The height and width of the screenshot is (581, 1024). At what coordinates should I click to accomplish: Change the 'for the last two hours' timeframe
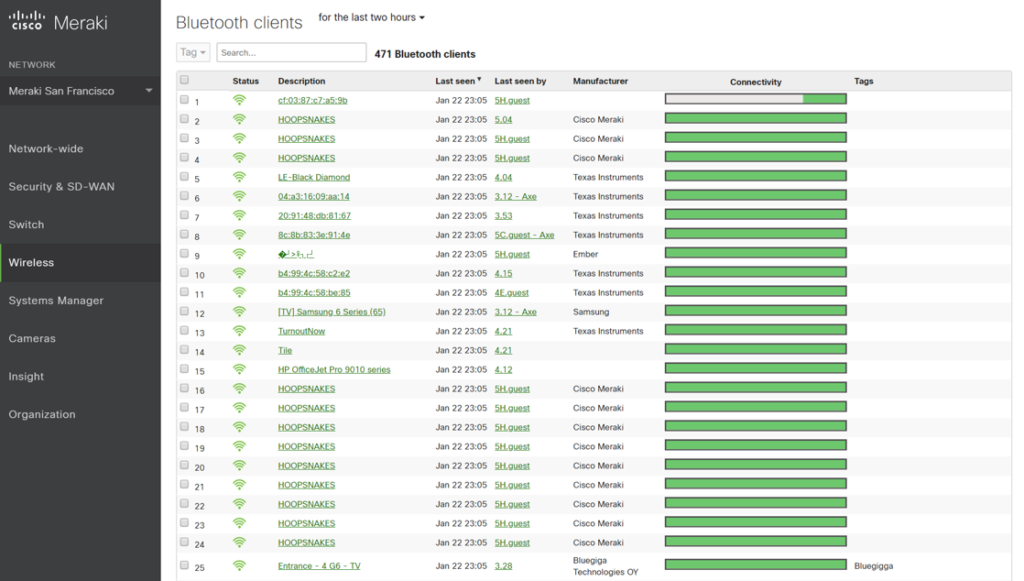coord(371,18)
